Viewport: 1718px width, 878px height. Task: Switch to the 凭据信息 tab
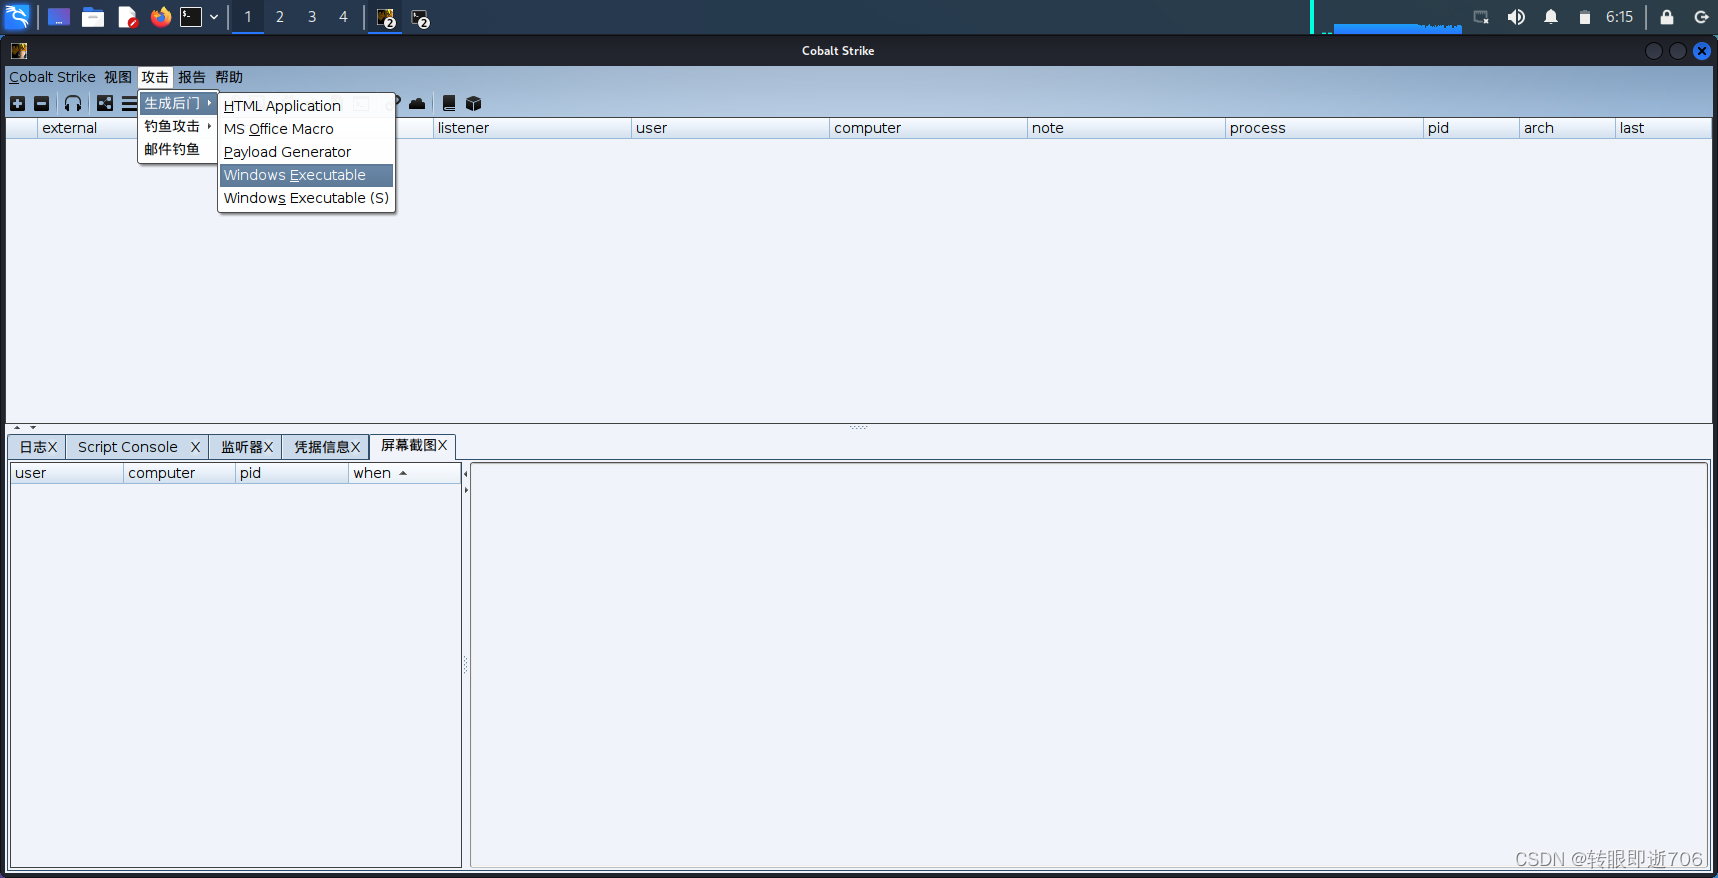tap(326, 447)
